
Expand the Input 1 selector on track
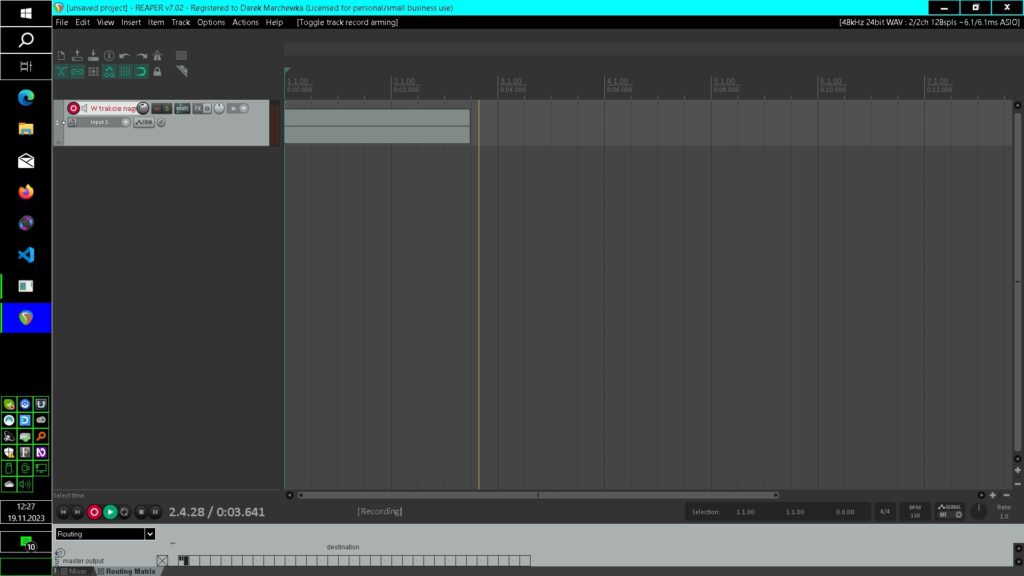126,122
